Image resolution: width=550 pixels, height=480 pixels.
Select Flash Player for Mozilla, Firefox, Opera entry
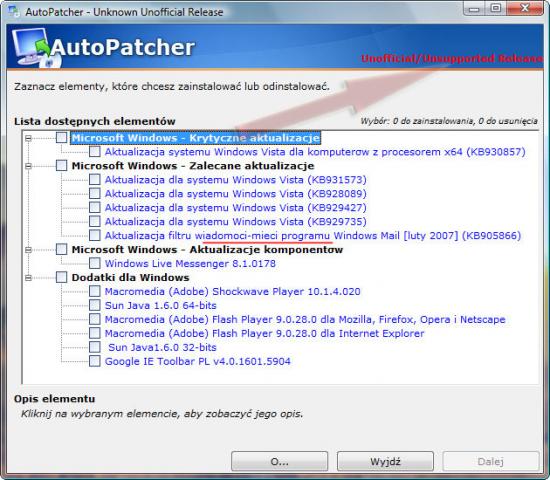(x=305, y=319)
